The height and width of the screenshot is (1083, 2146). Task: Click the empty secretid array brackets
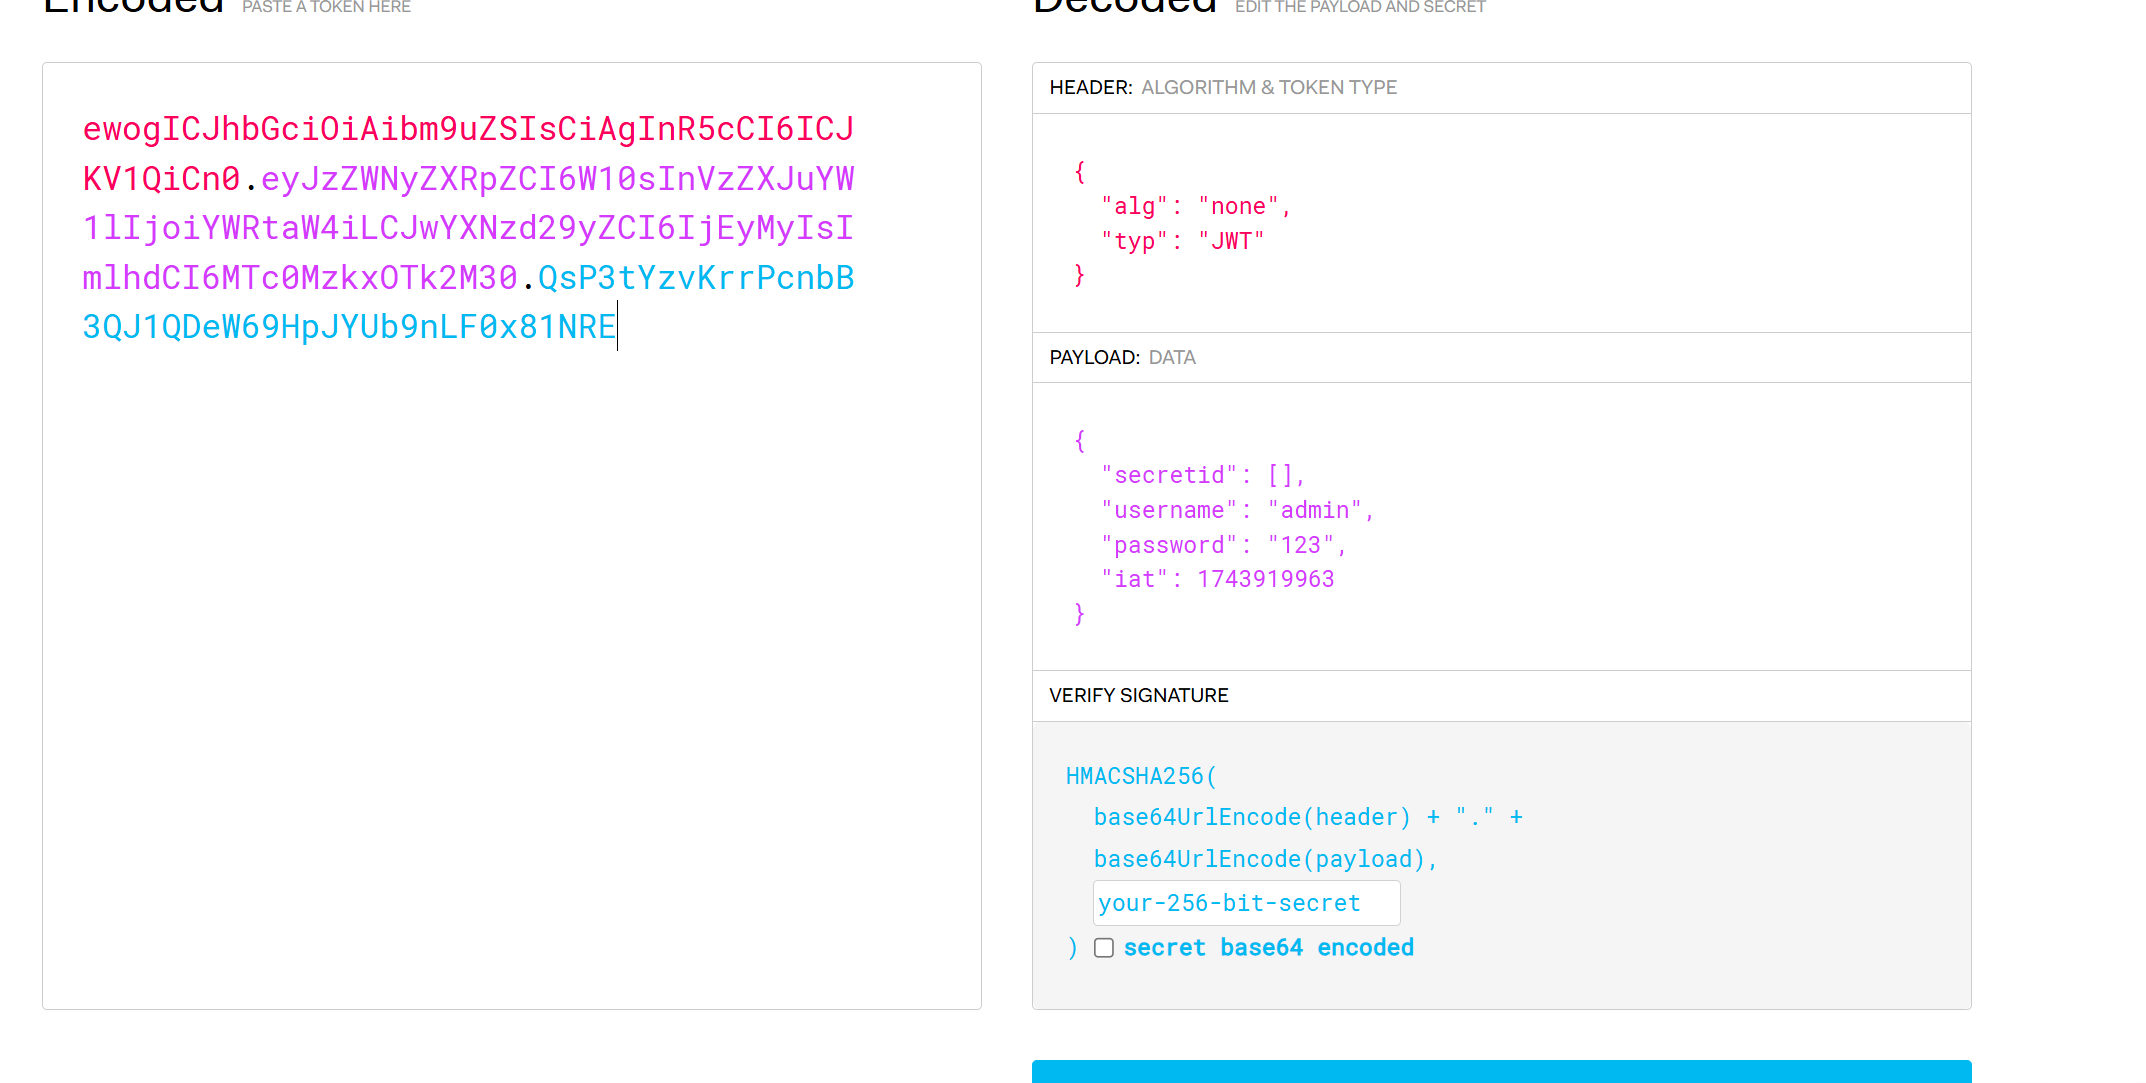[x=1280, y=476]
